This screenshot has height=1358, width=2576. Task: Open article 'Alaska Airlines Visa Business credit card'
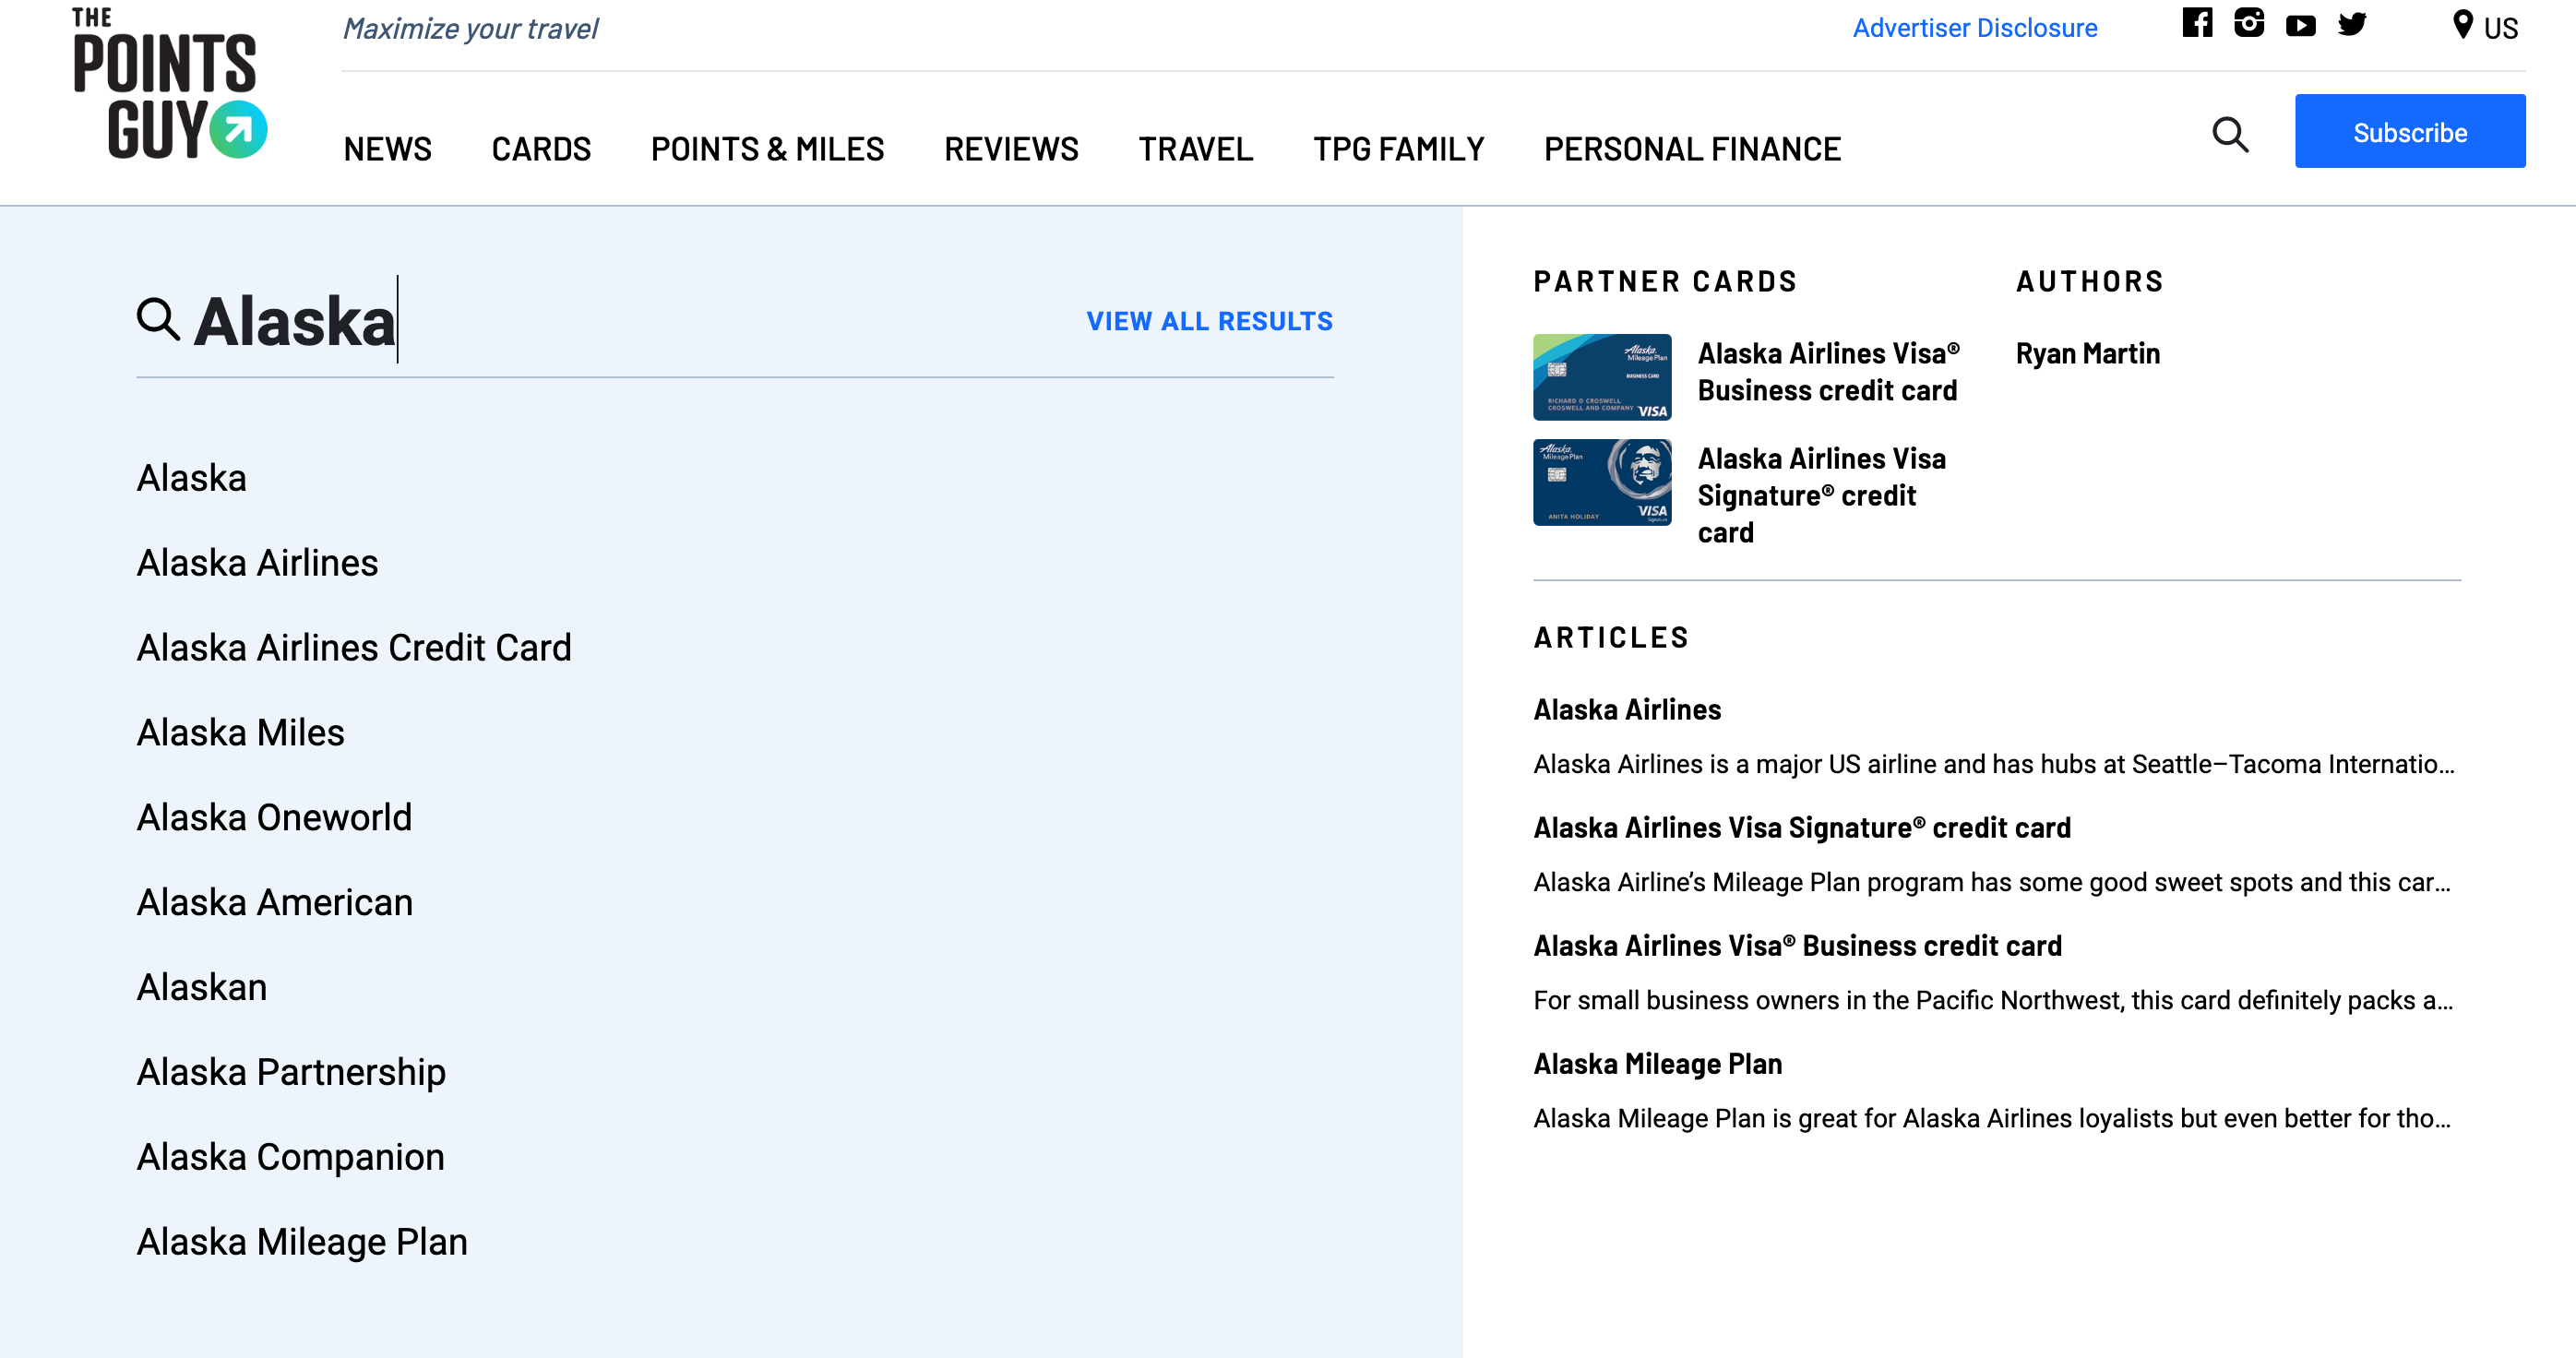(1797, 946)
